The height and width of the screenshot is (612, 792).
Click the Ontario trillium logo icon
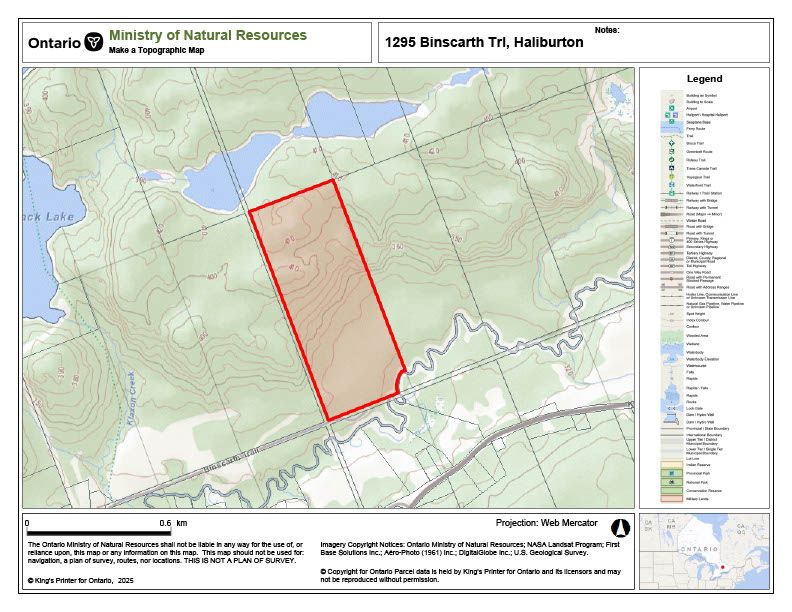[95, 42]
